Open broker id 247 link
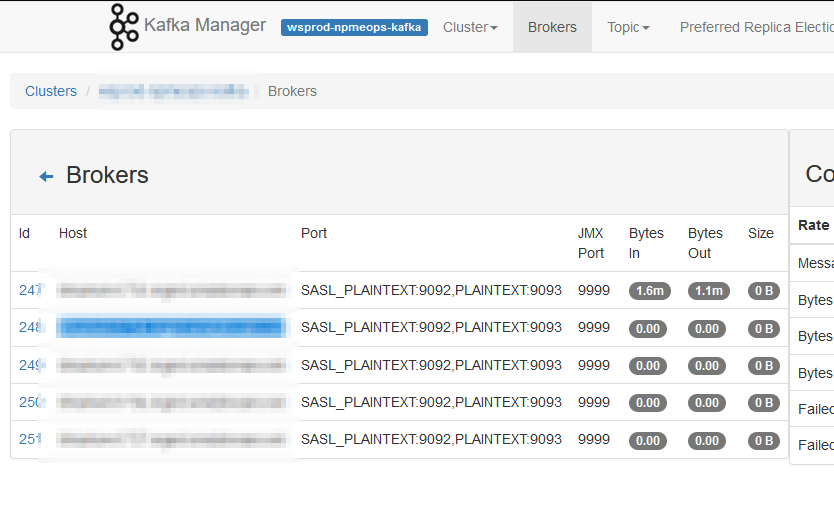This screenshot has height=525, width=834. pos(30,290)
